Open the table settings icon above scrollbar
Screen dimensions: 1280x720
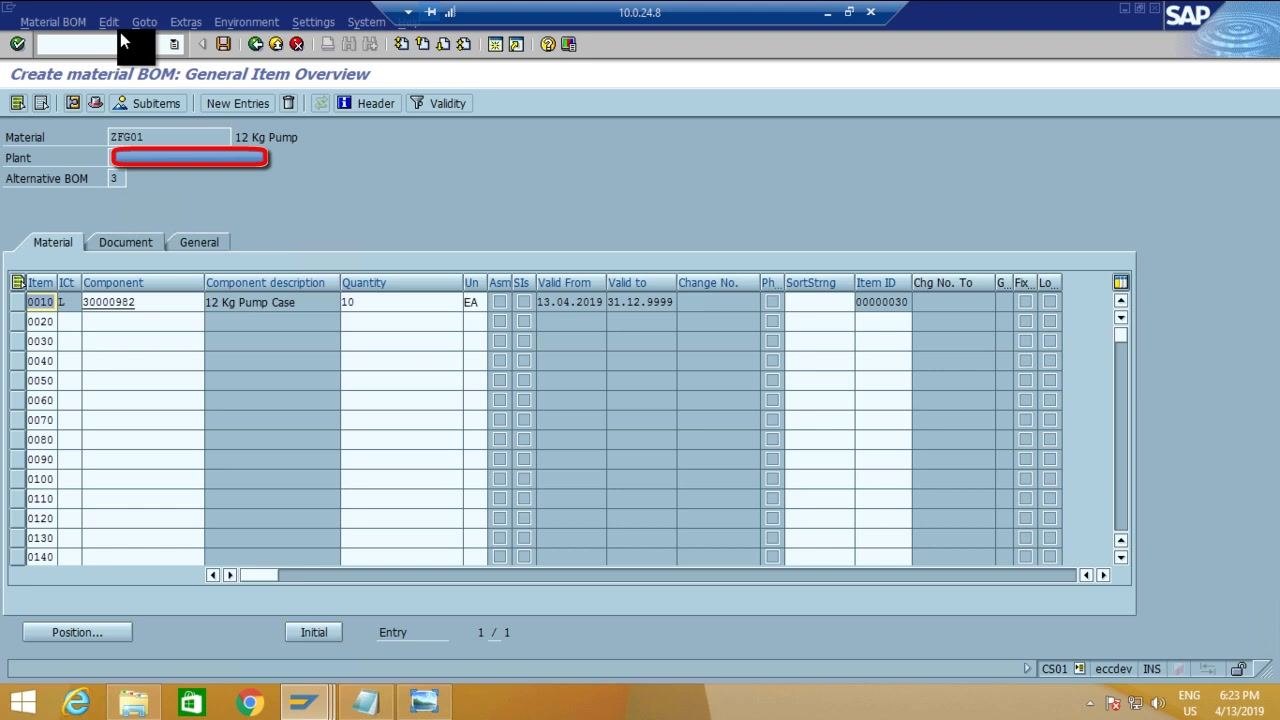point(1121,283)
